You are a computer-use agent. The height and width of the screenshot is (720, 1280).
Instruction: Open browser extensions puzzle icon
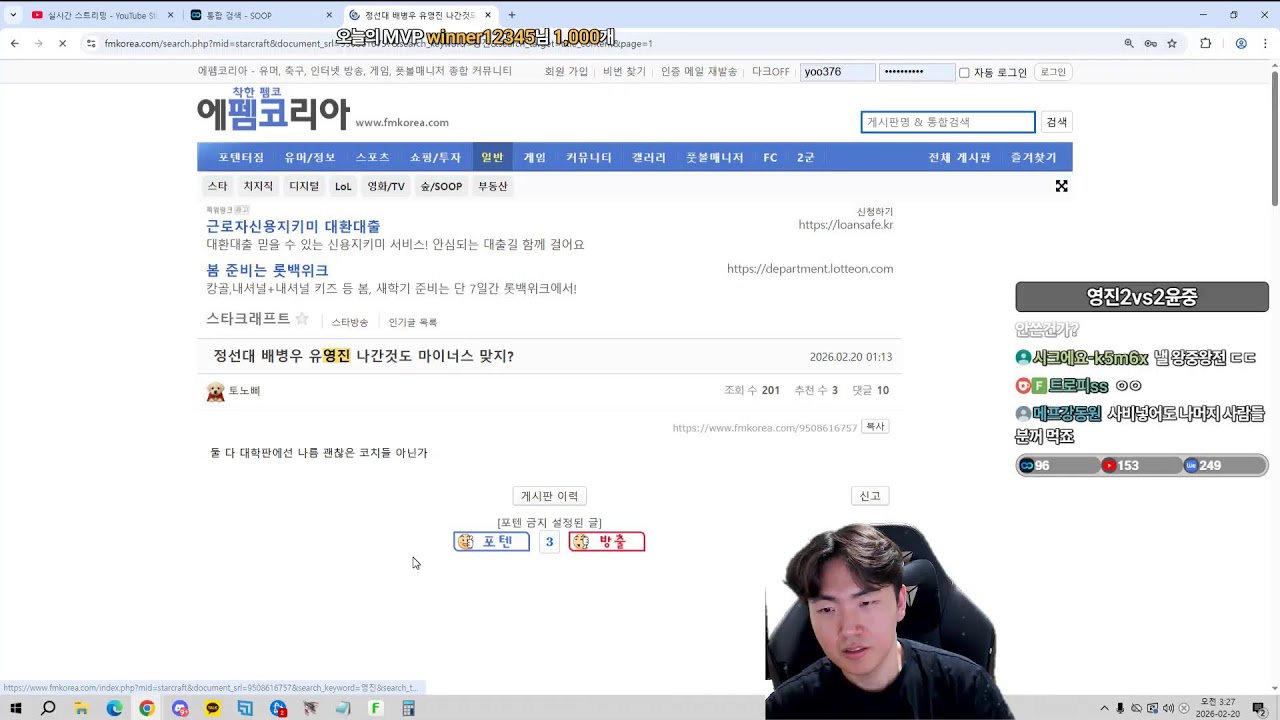[1205, 44]
